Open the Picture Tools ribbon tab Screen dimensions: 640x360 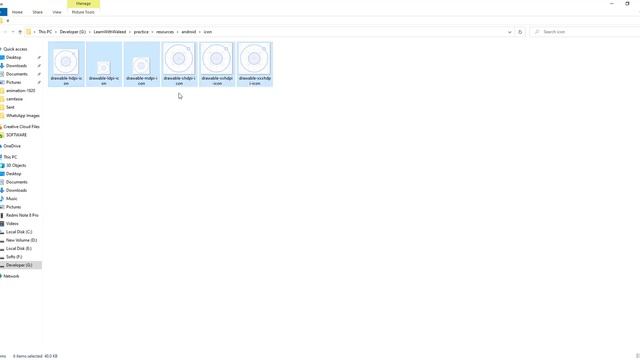[83, 12]
